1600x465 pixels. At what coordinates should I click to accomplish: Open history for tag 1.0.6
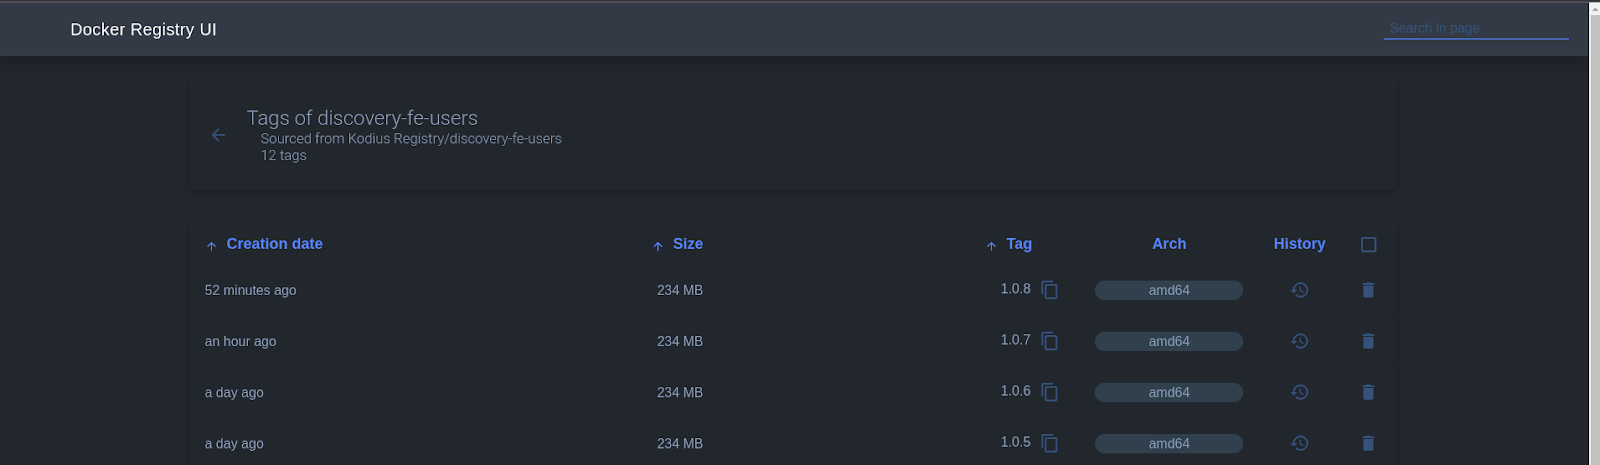coord(1300,392)
